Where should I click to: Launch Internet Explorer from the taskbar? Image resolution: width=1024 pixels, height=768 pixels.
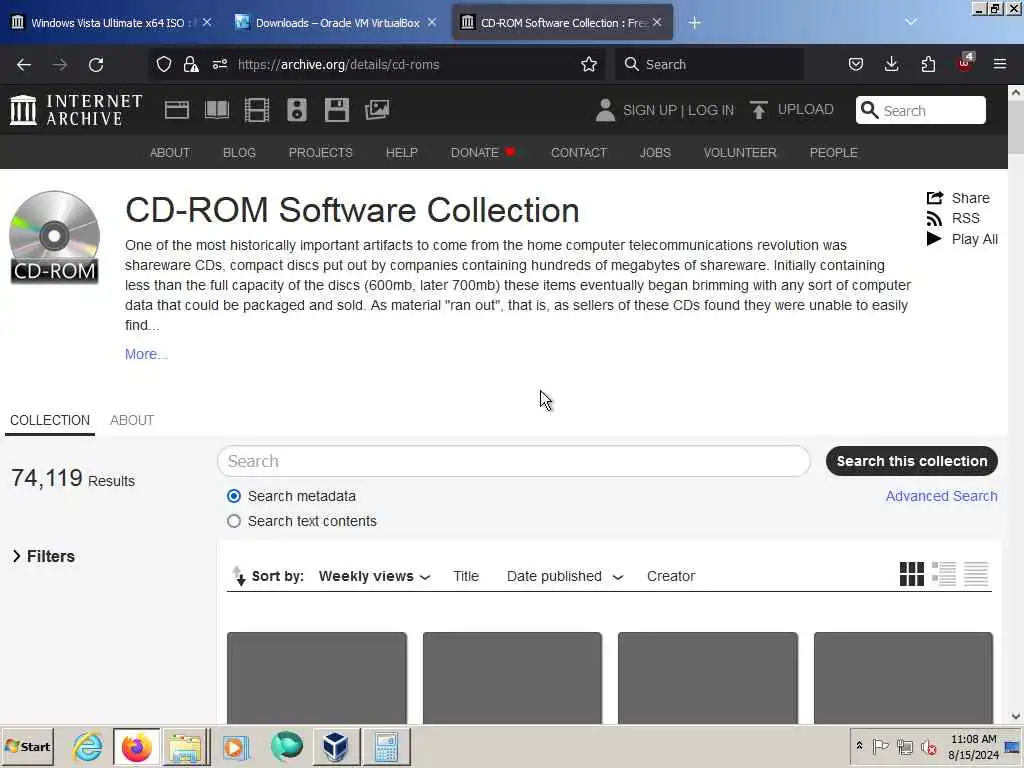87,746
